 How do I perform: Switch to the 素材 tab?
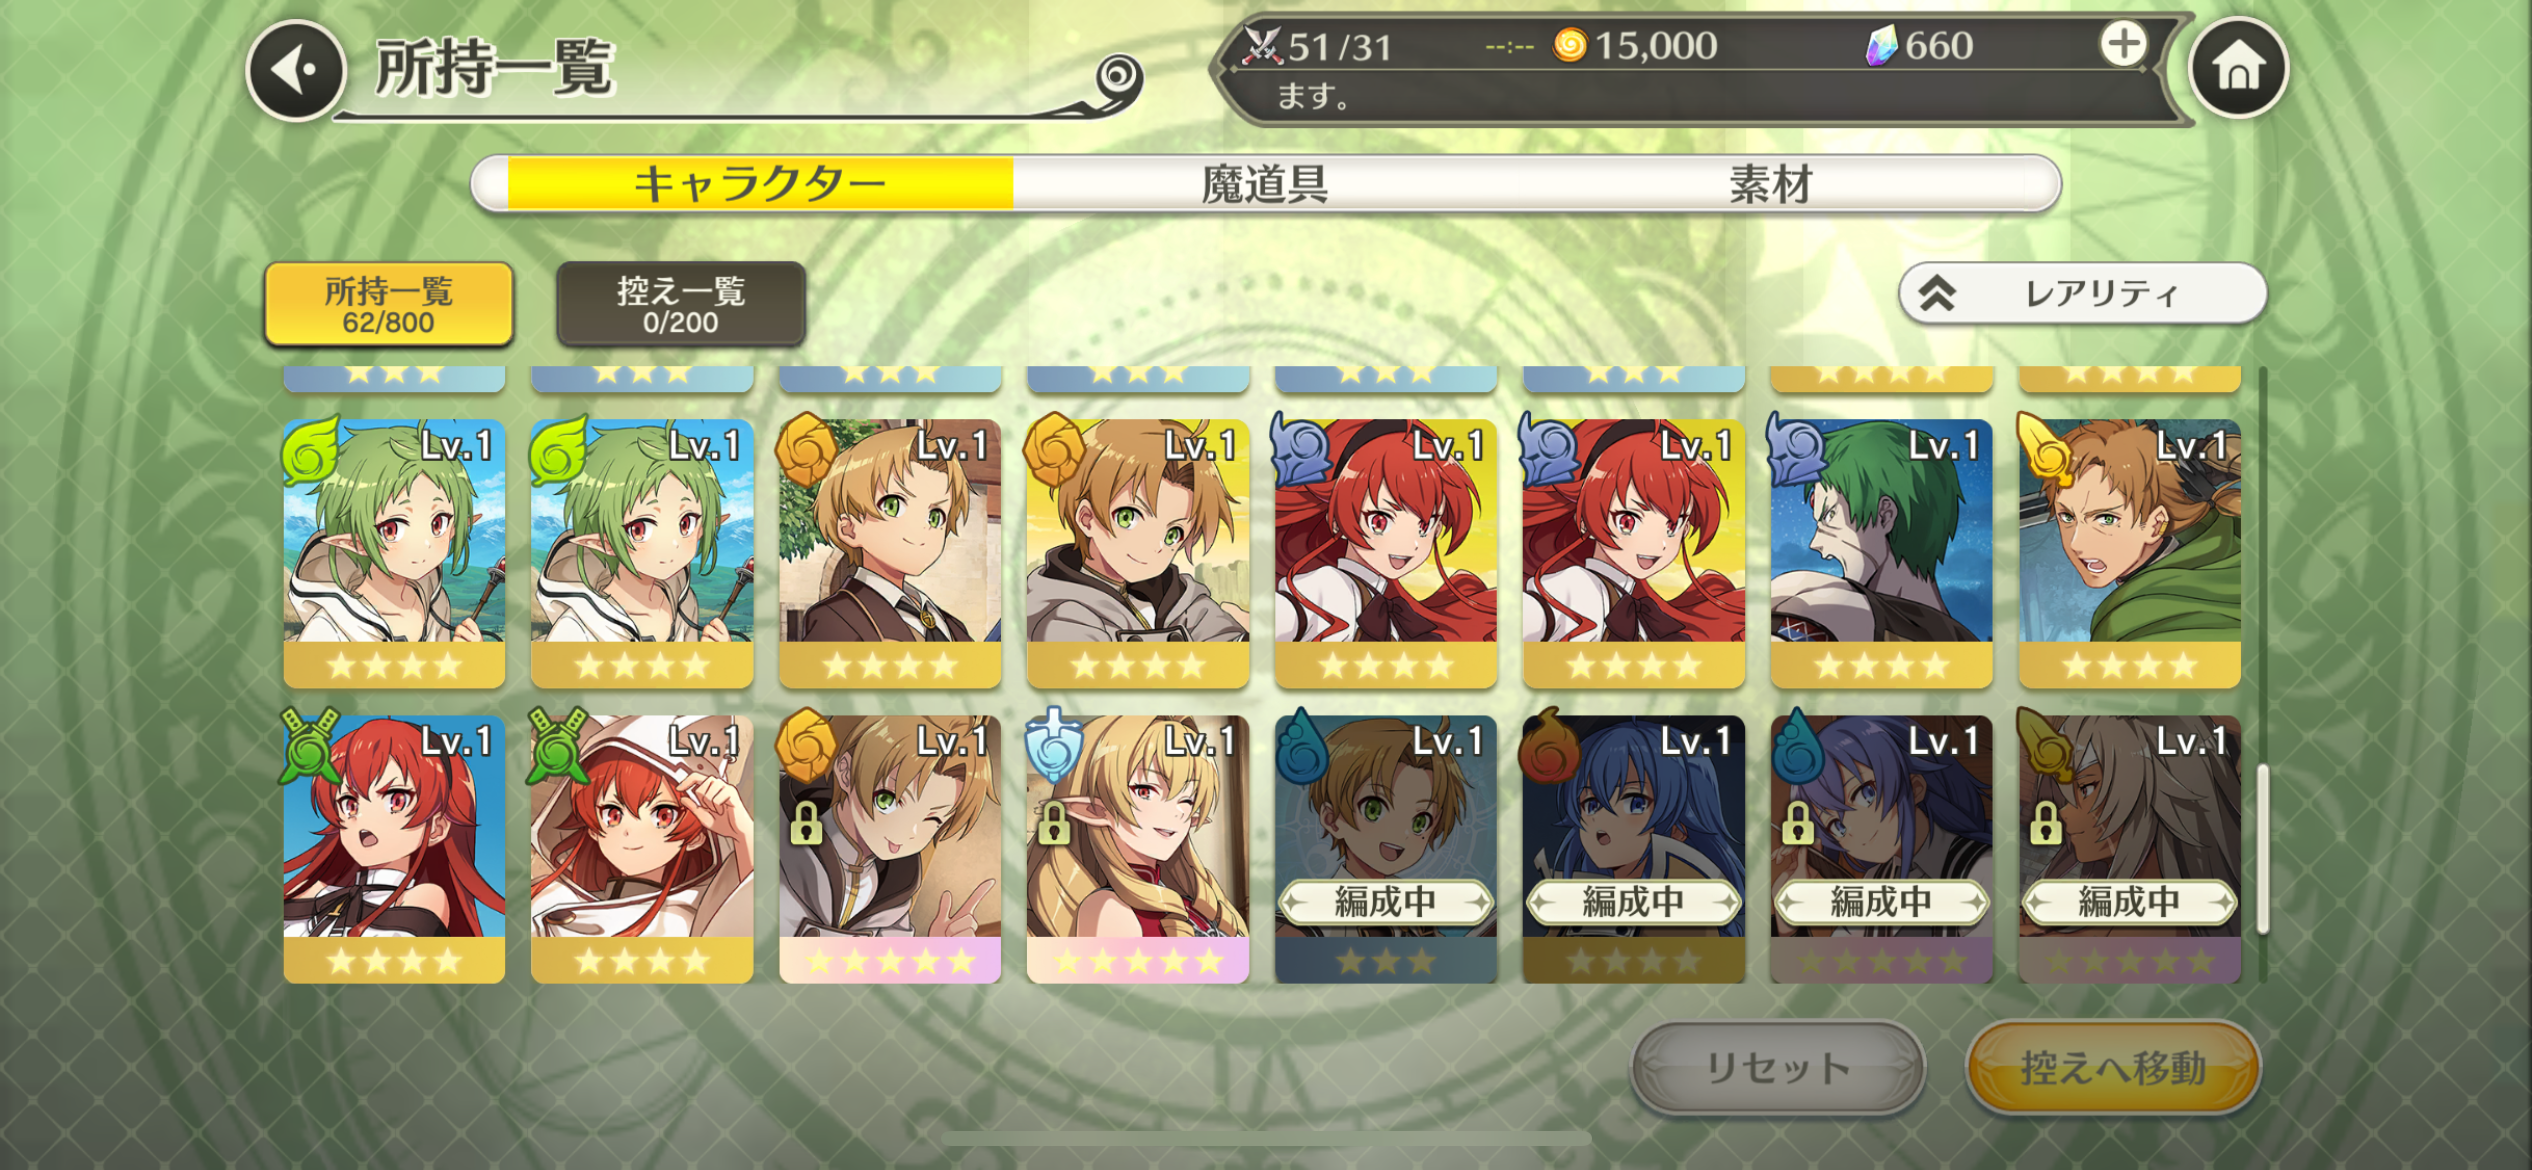(x=1770, y=184)
